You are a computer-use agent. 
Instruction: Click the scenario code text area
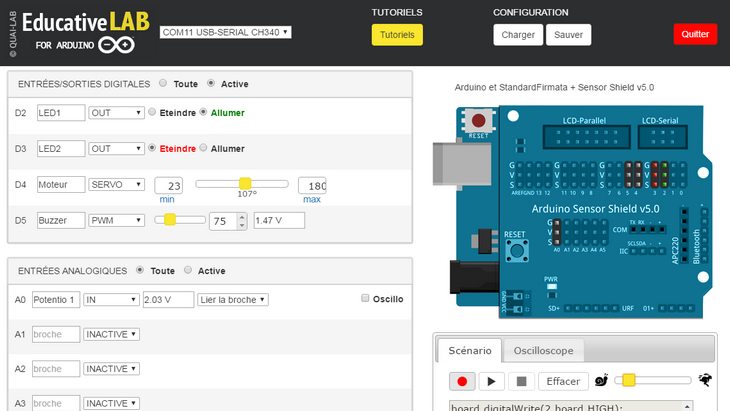[571, 406]
